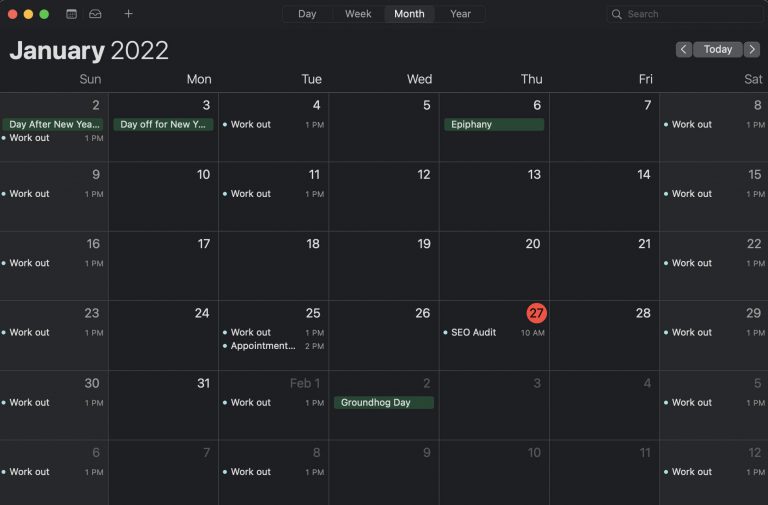Image resolution: width=768 pixels, height=505 pixels.
Task: Select Day off for New Year event
Action: [165, 125]
